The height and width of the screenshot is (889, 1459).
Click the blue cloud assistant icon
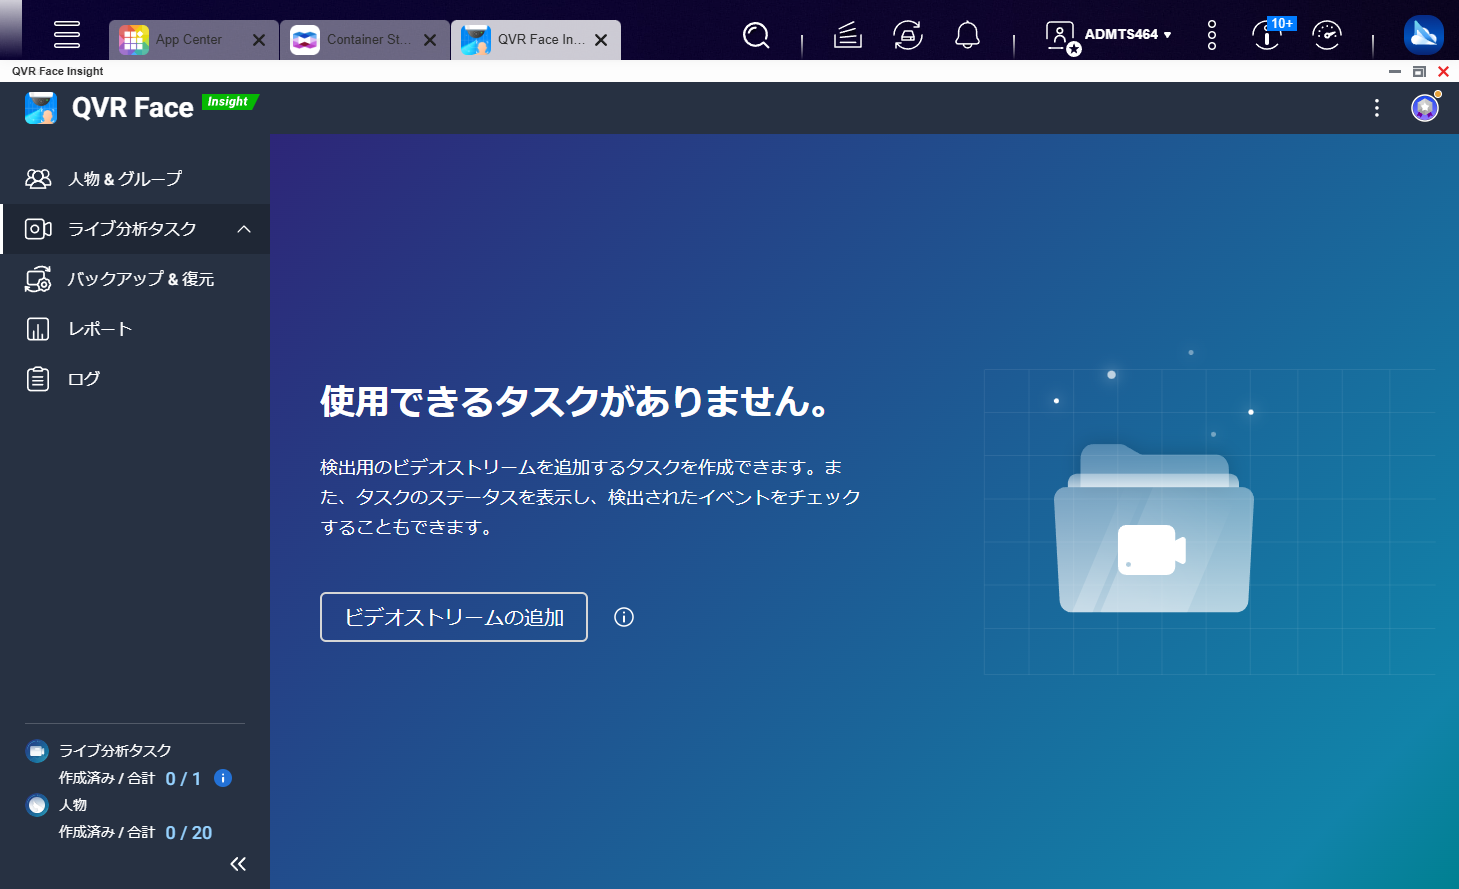click(1424, 35)
